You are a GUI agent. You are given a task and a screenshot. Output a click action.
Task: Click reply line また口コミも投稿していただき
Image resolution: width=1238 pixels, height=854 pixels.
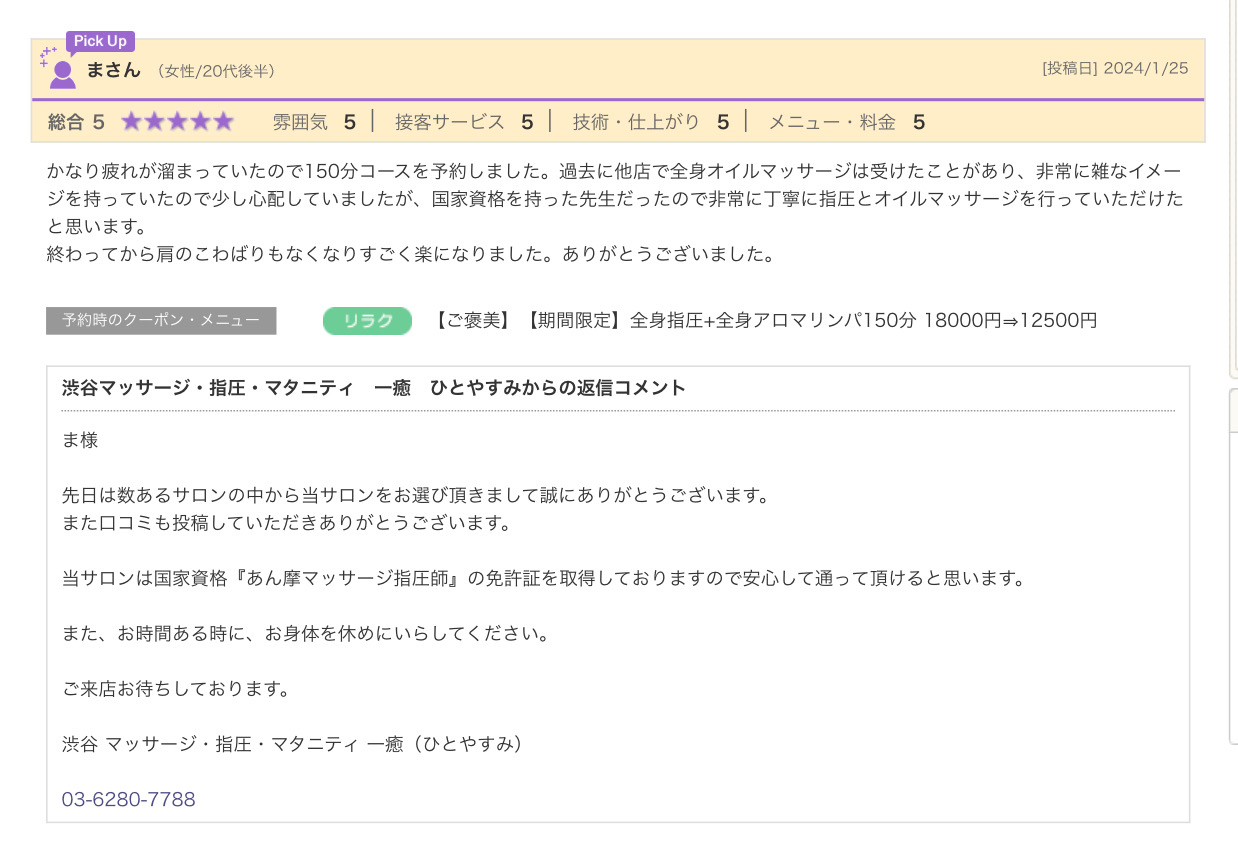[x=286, y=523]
